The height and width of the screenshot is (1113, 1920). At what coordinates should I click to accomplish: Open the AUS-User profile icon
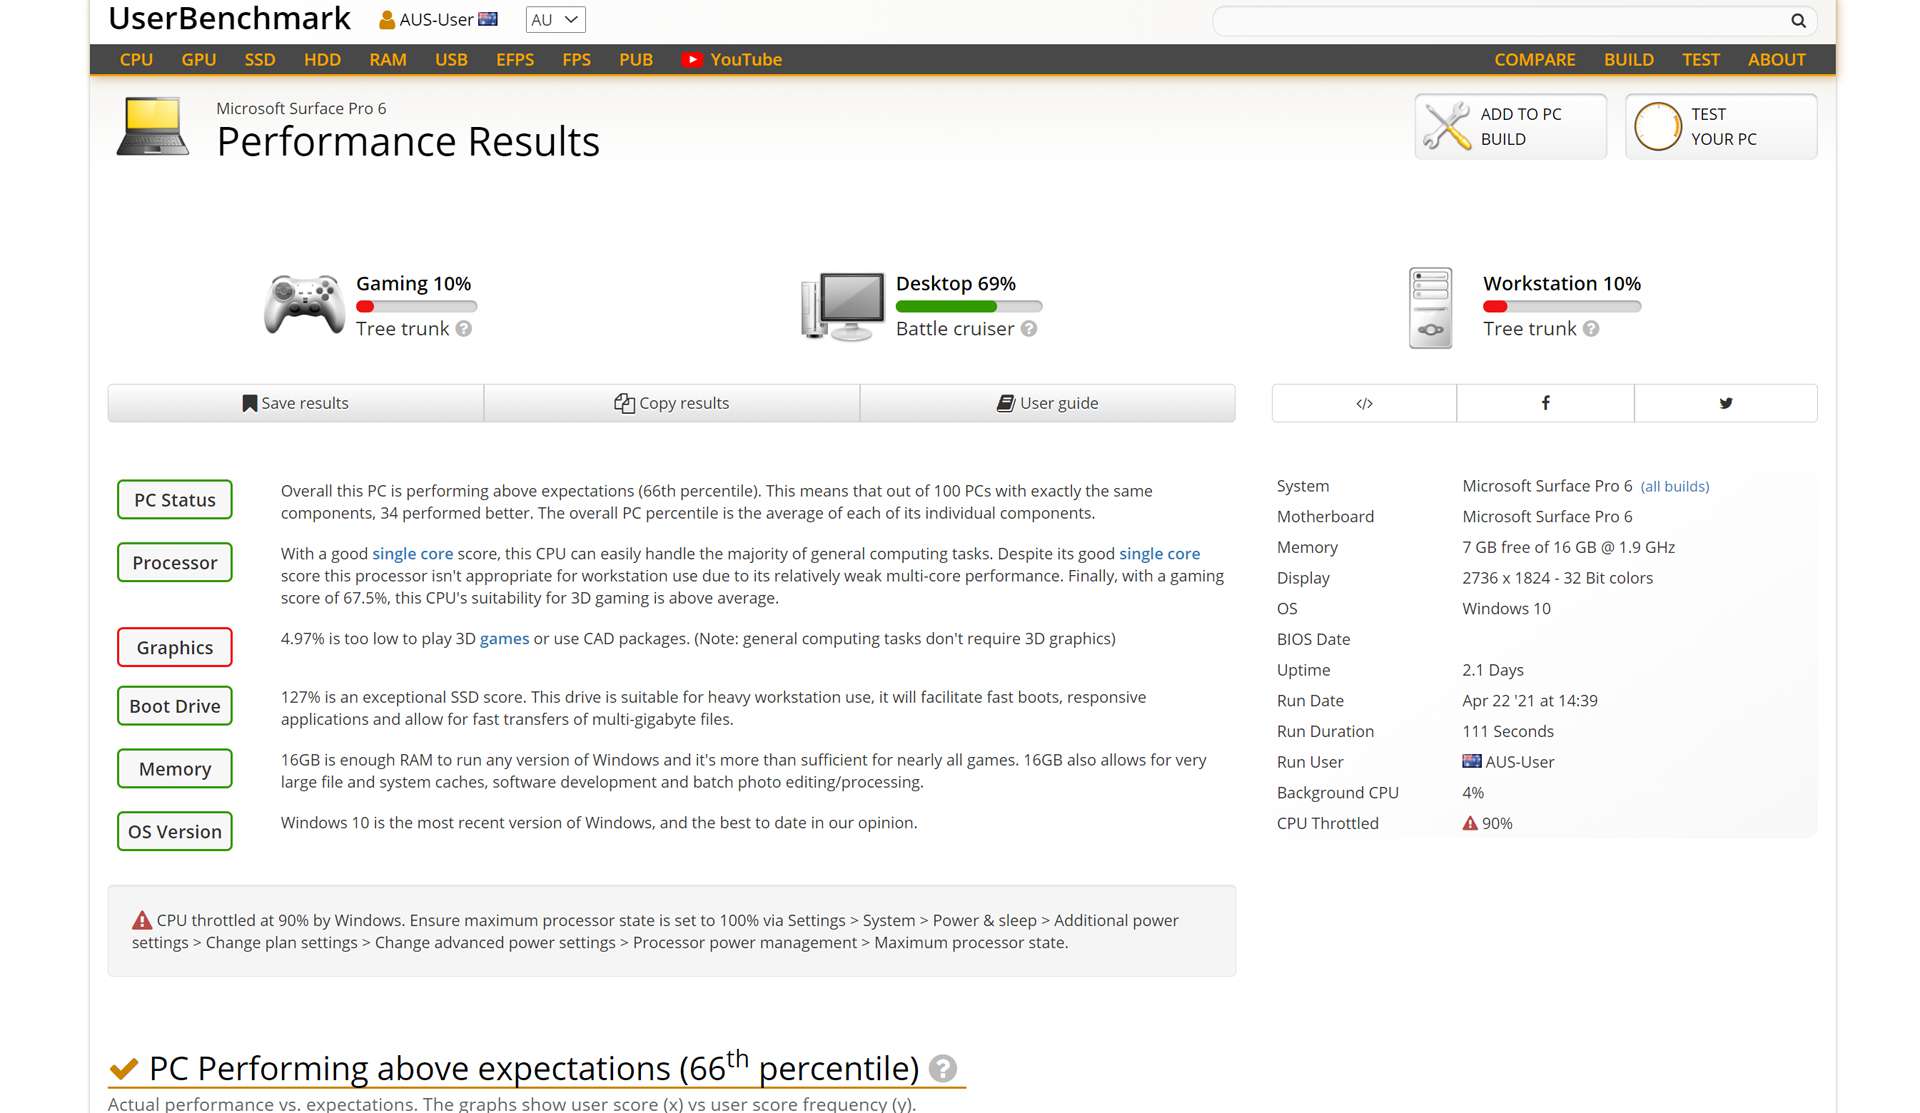click(386, 20)
